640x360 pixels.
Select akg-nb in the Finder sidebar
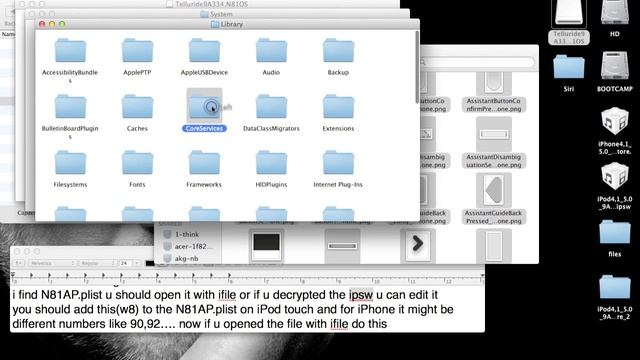[187, 258]
